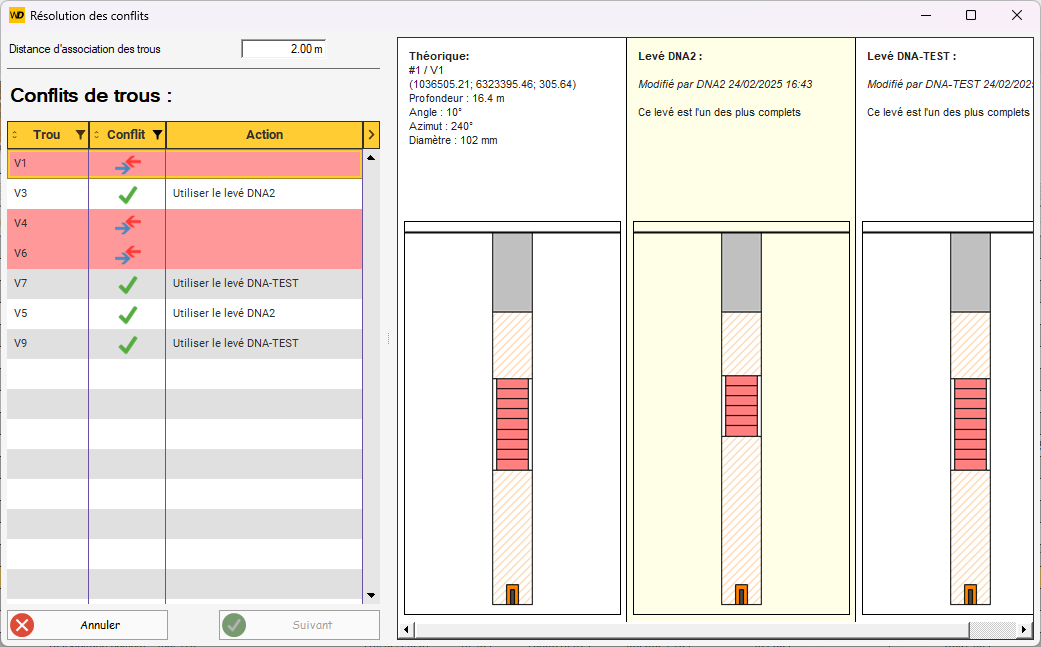Screen dimensions: 1041x647
Task: Click the Suivant button
Action: point(299,625)
